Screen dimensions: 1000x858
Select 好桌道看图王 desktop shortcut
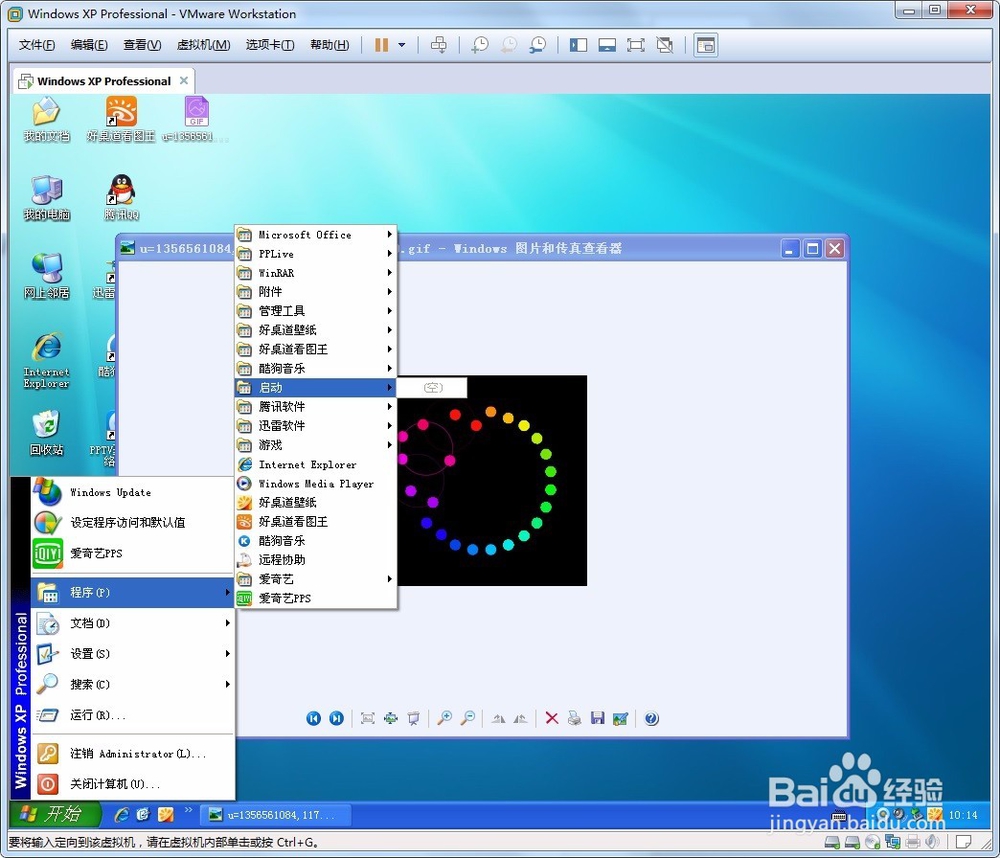point(121,119)
